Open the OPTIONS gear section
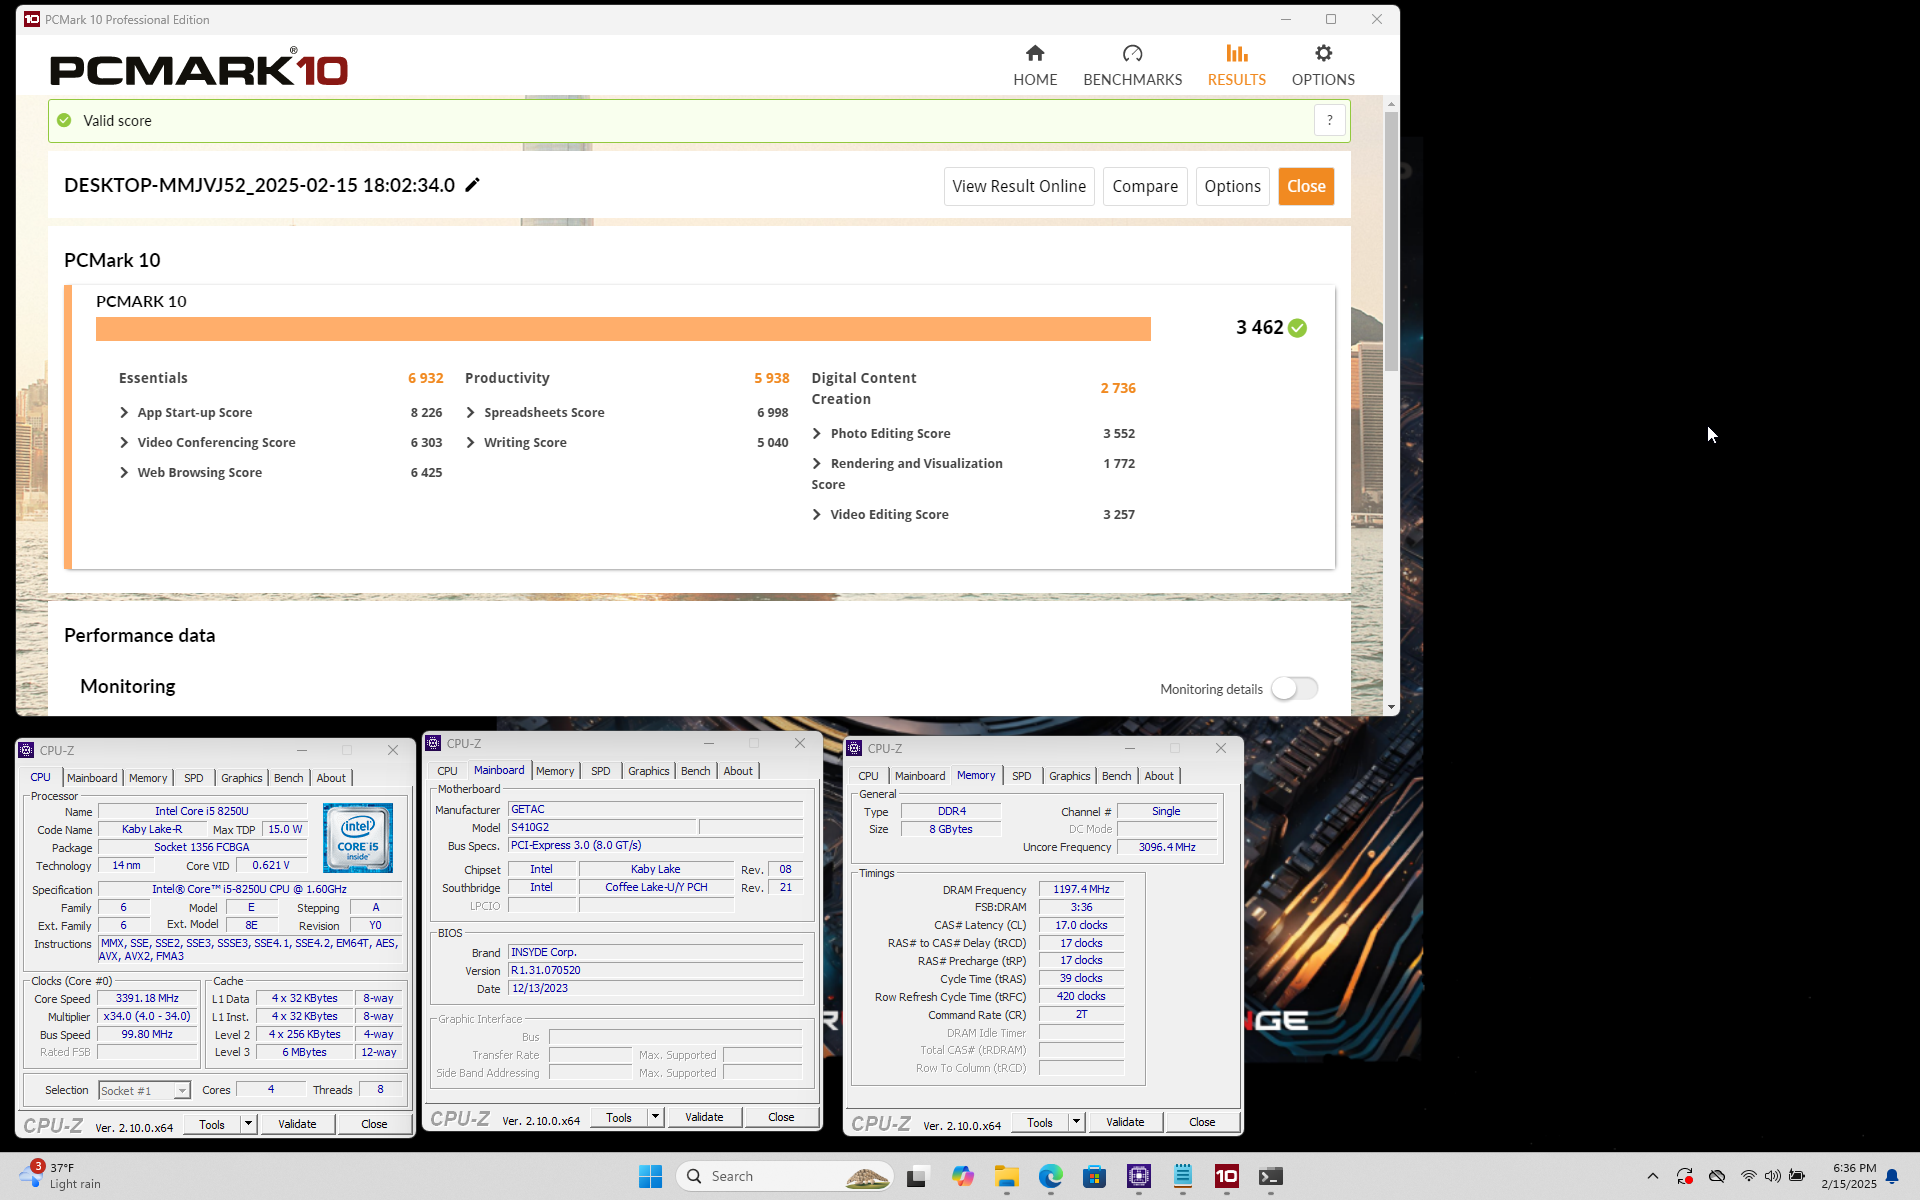The height and width of the screenshot is (1200, 1920). tap(1323, 66)
